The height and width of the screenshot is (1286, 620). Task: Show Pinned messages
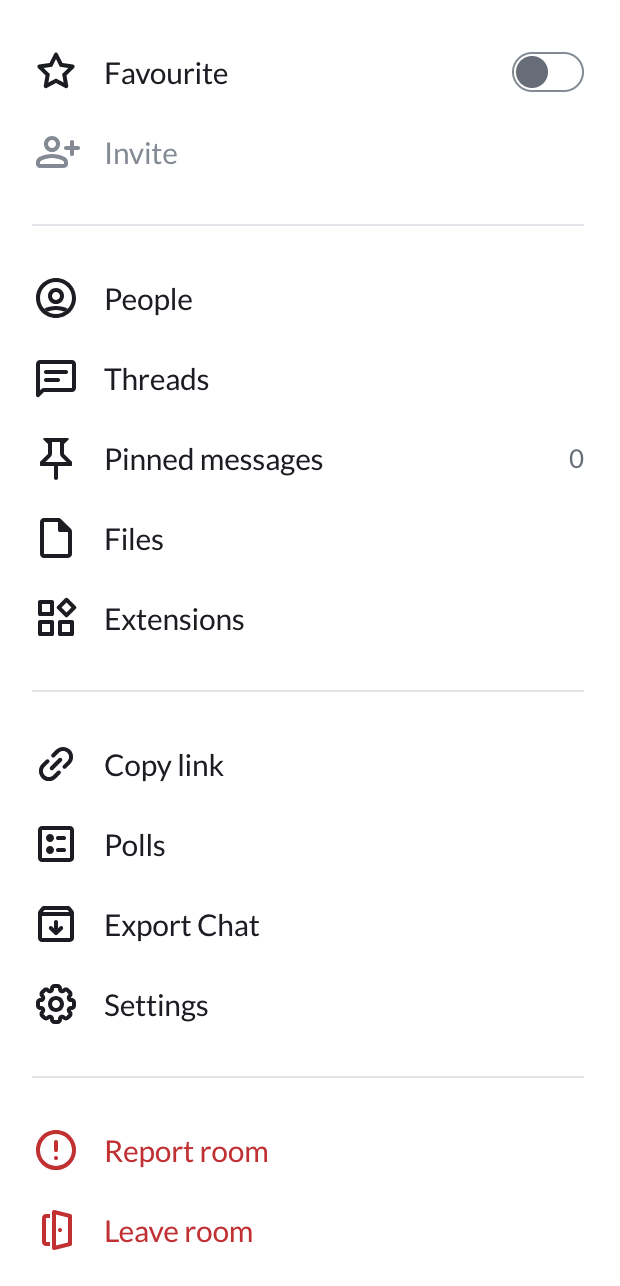(x=308, y=459)
